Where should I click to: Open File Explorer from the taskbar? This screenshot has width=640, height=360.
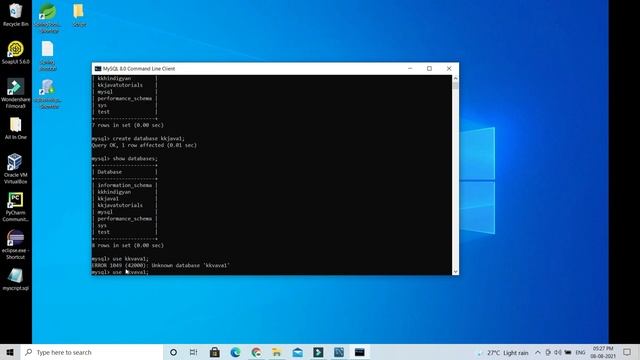click(277, 352)
